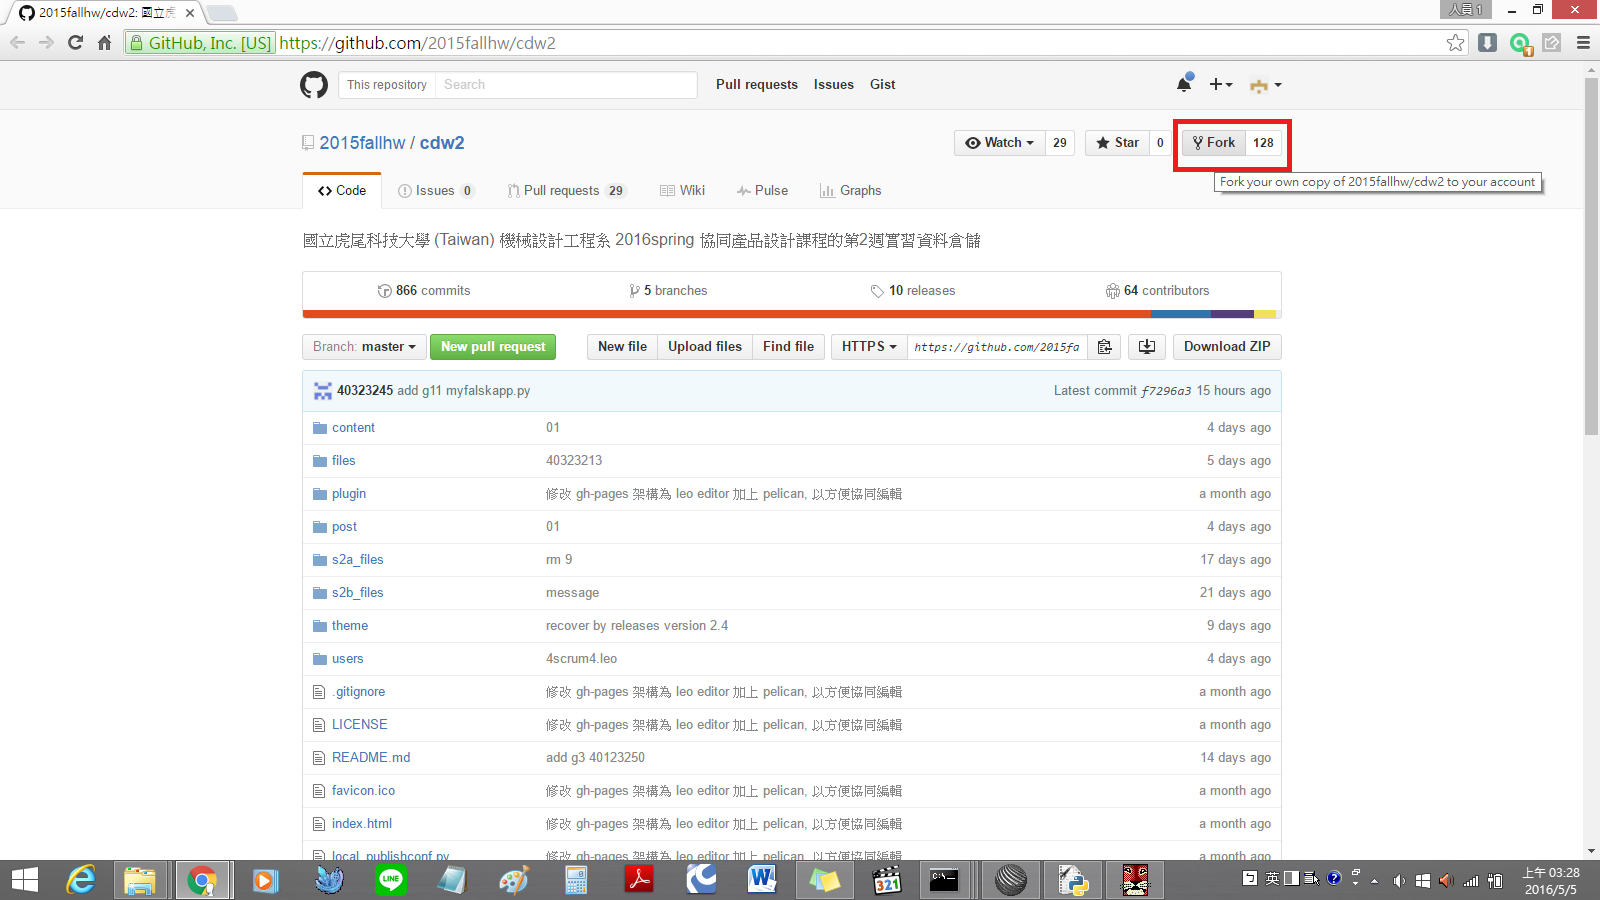Copy the clone URL to the clipboard

tap(1104, 347)
